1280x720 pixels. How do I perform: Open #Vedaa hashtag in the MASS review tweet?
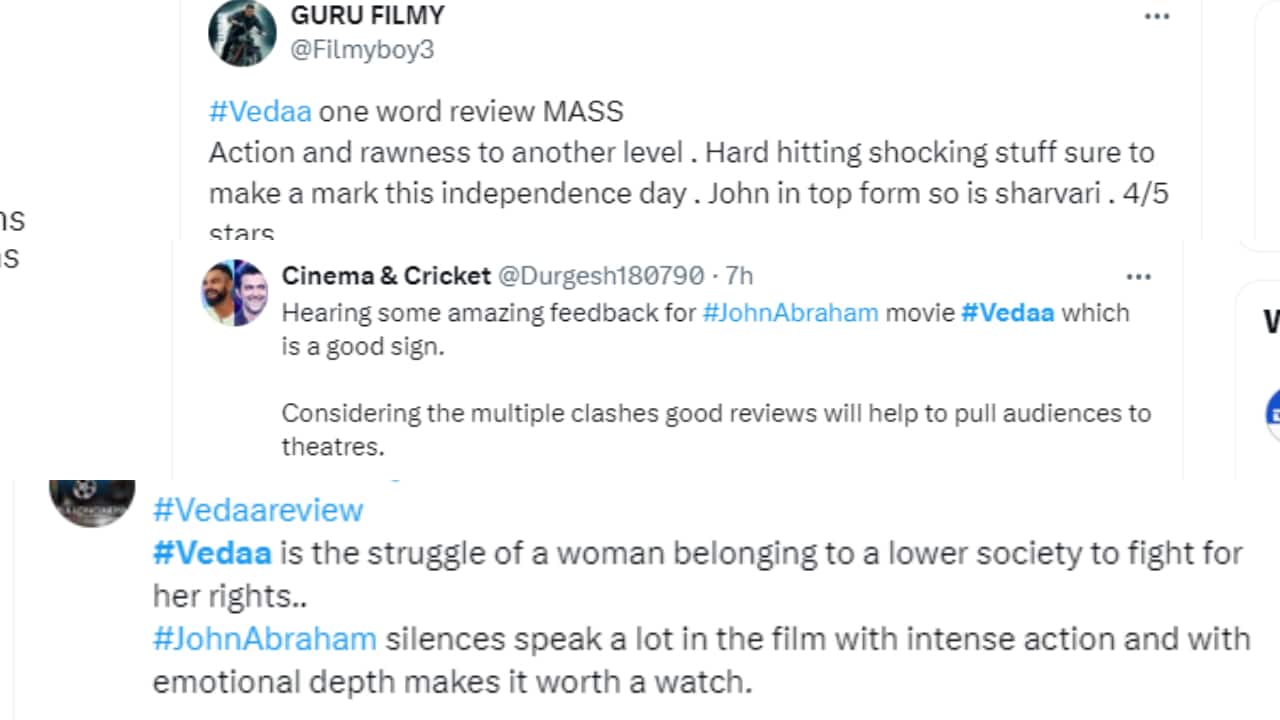point(260,111)
